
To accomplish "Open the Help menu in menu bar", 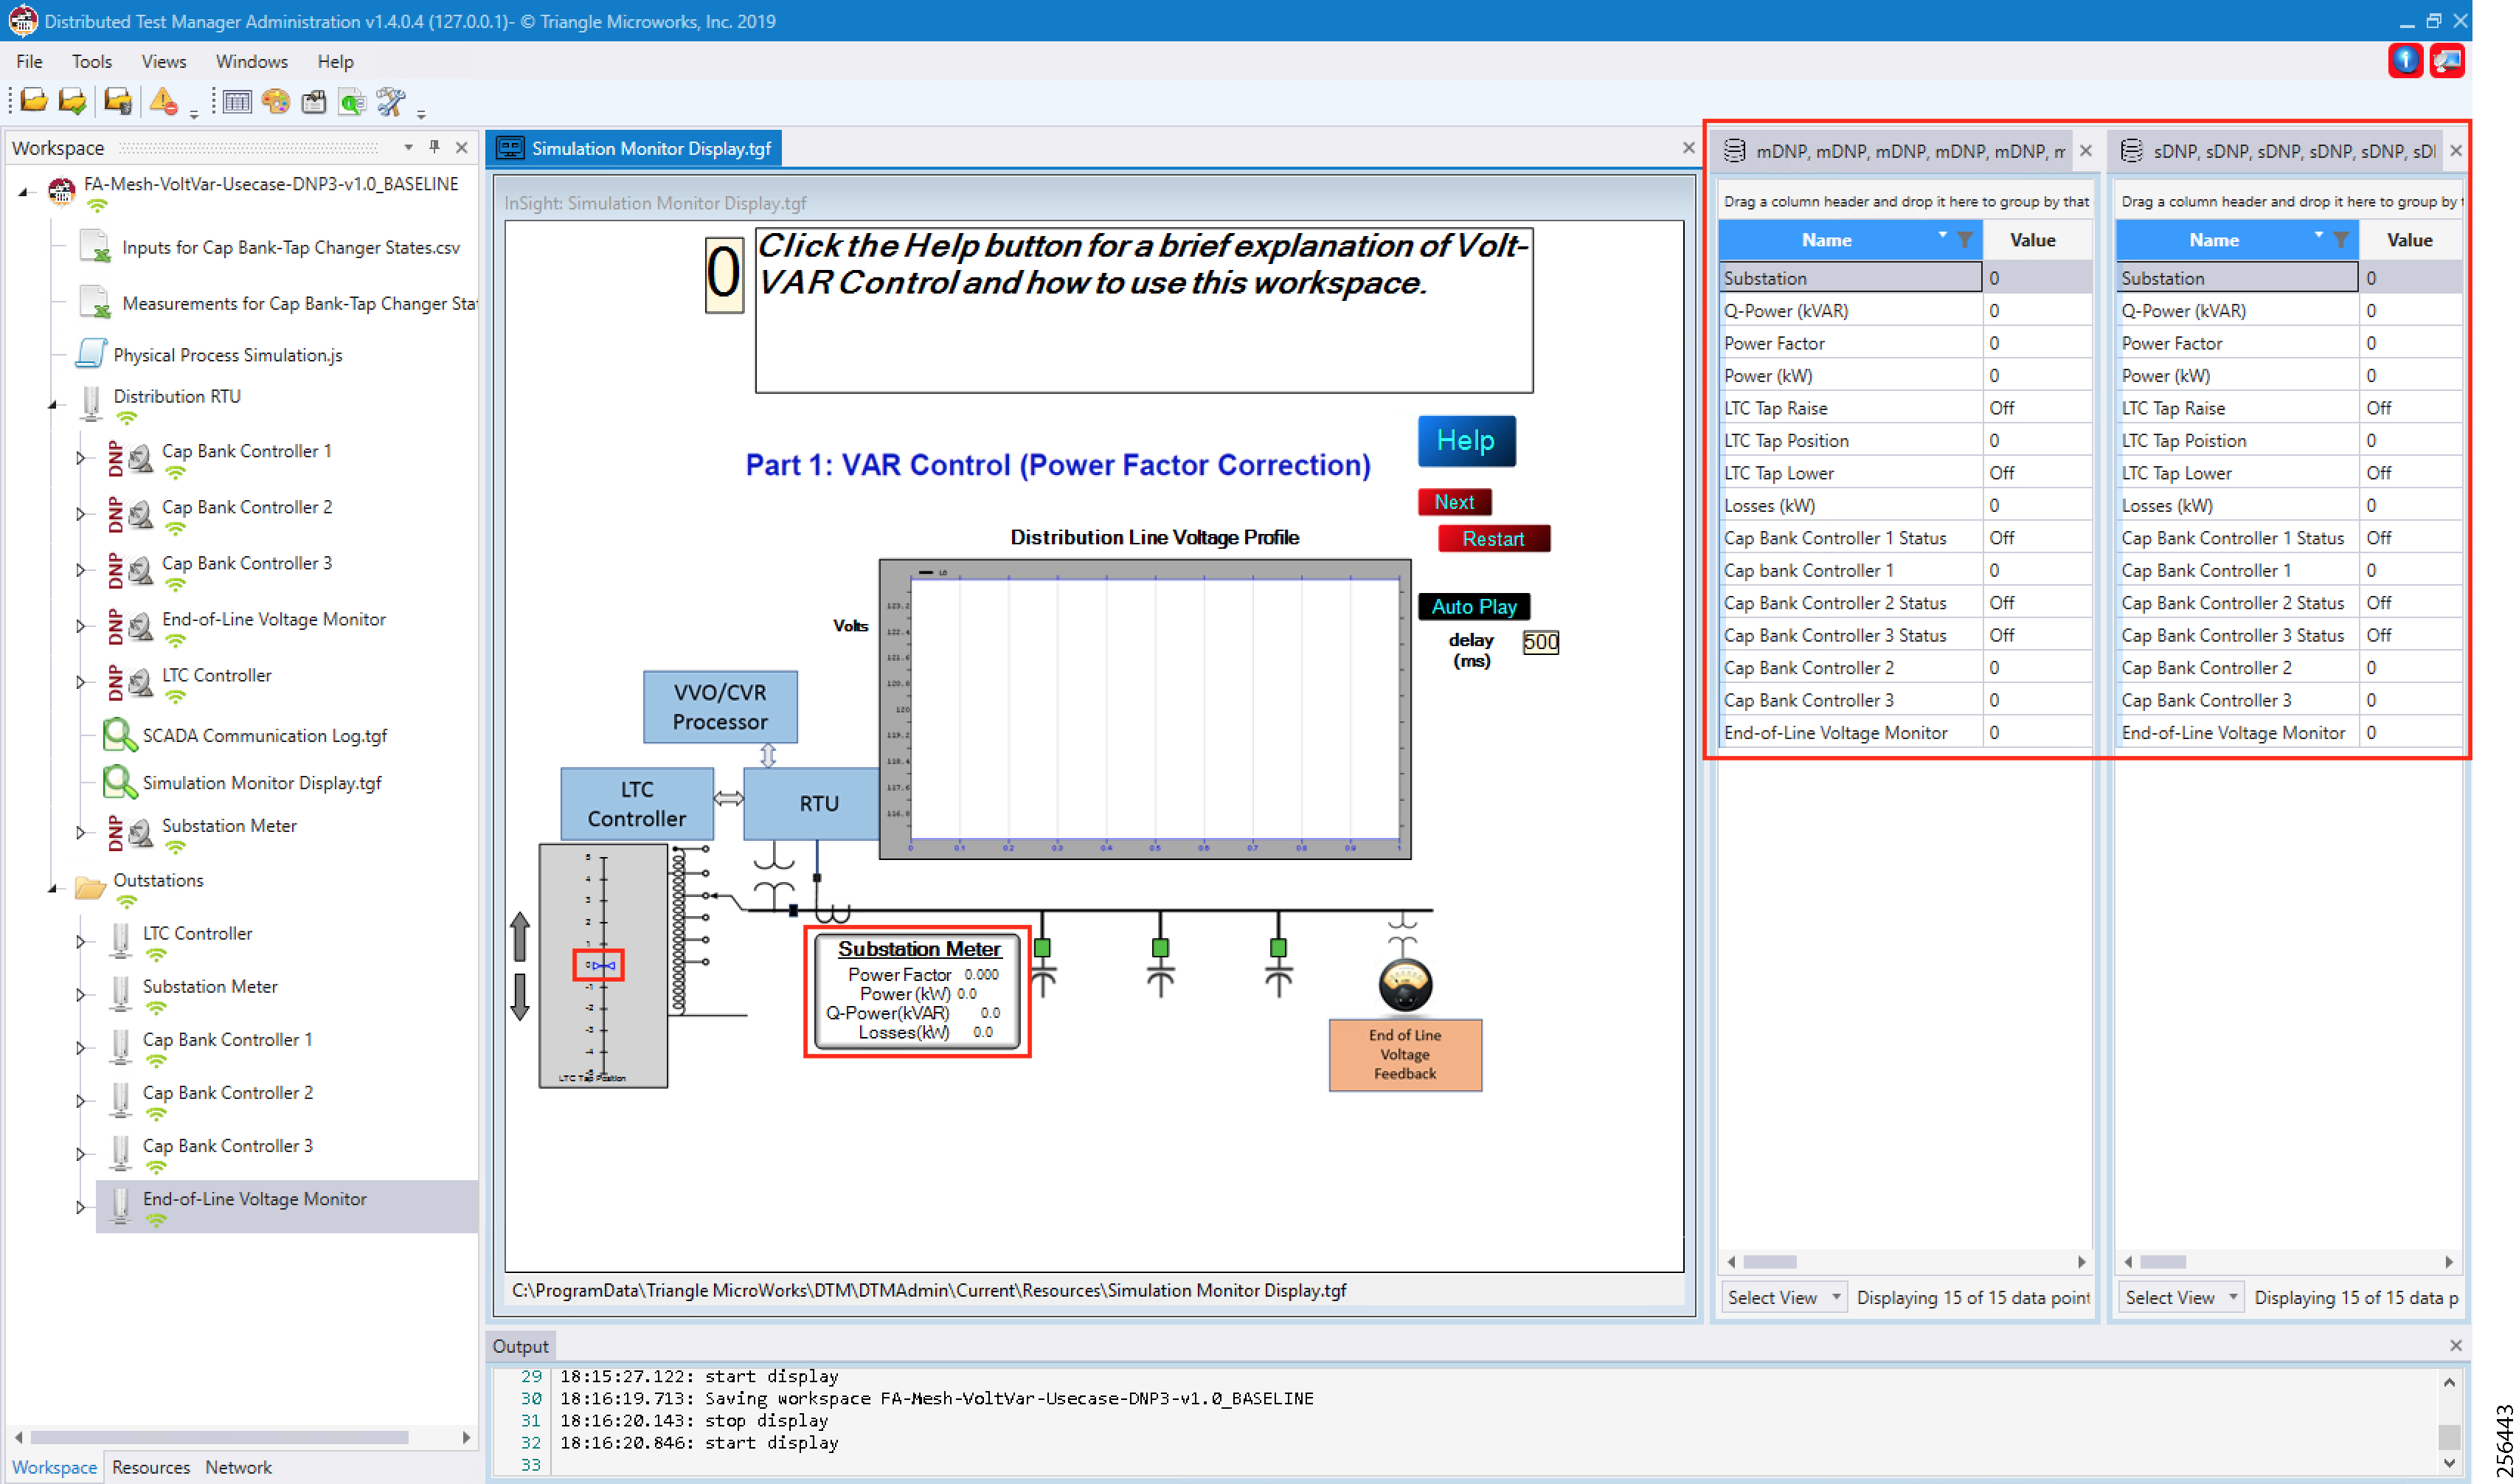I will (x=335, y=61).
